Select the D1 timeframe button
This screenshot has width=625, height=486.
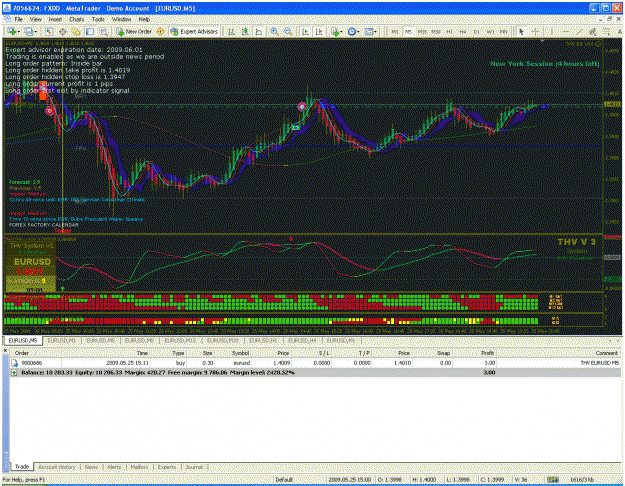point(477,31)
